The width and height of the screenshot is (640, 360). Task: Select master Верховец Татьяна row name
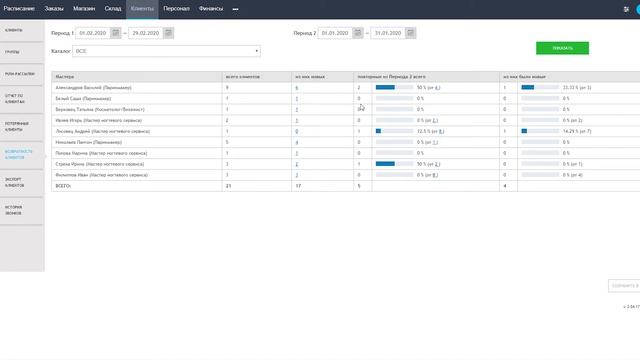100,110
